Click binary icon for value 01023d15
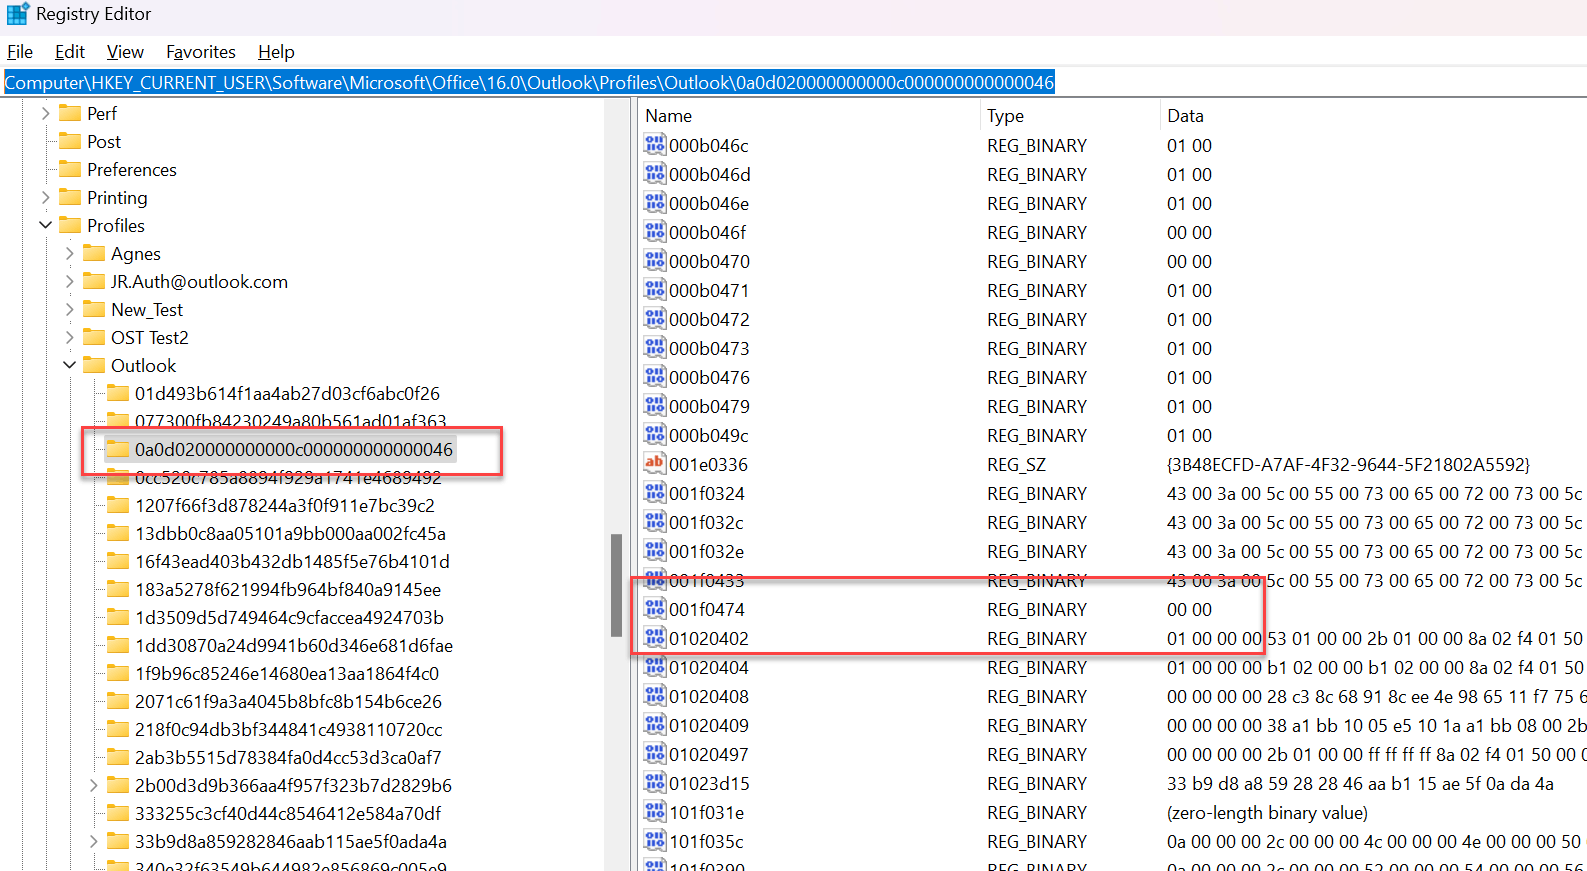The height and width of the screenshot is (871, 1587). pyautogui.click(x=655, y=783)
